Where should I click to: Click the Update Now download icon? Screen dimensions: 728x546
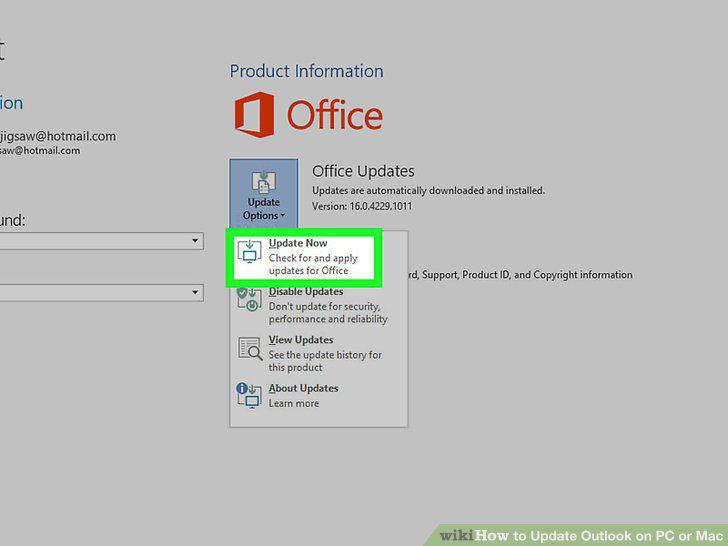point(249,252)
